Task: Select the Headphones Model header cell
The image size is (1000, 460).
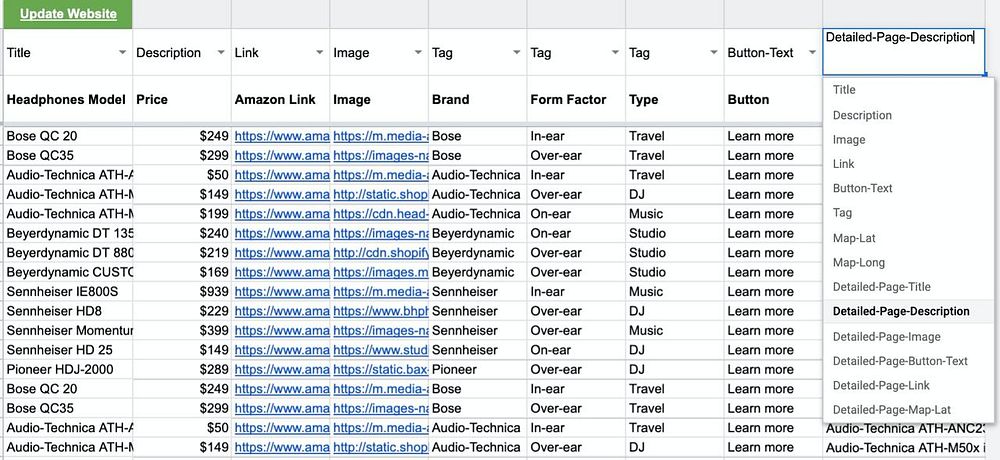Action: click(66, 100)
